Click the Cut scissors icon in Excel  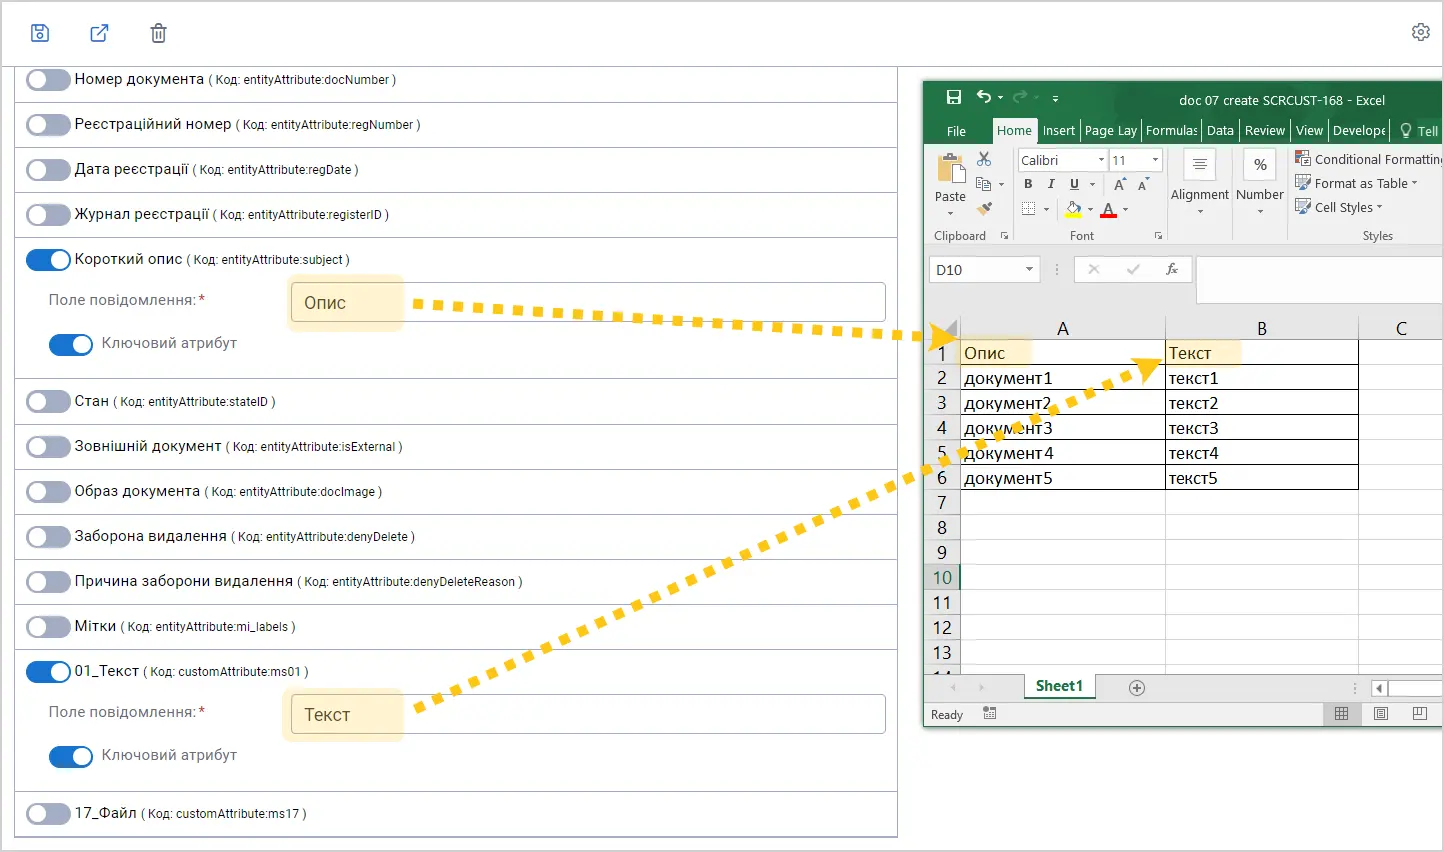click(x=984, y=159)
